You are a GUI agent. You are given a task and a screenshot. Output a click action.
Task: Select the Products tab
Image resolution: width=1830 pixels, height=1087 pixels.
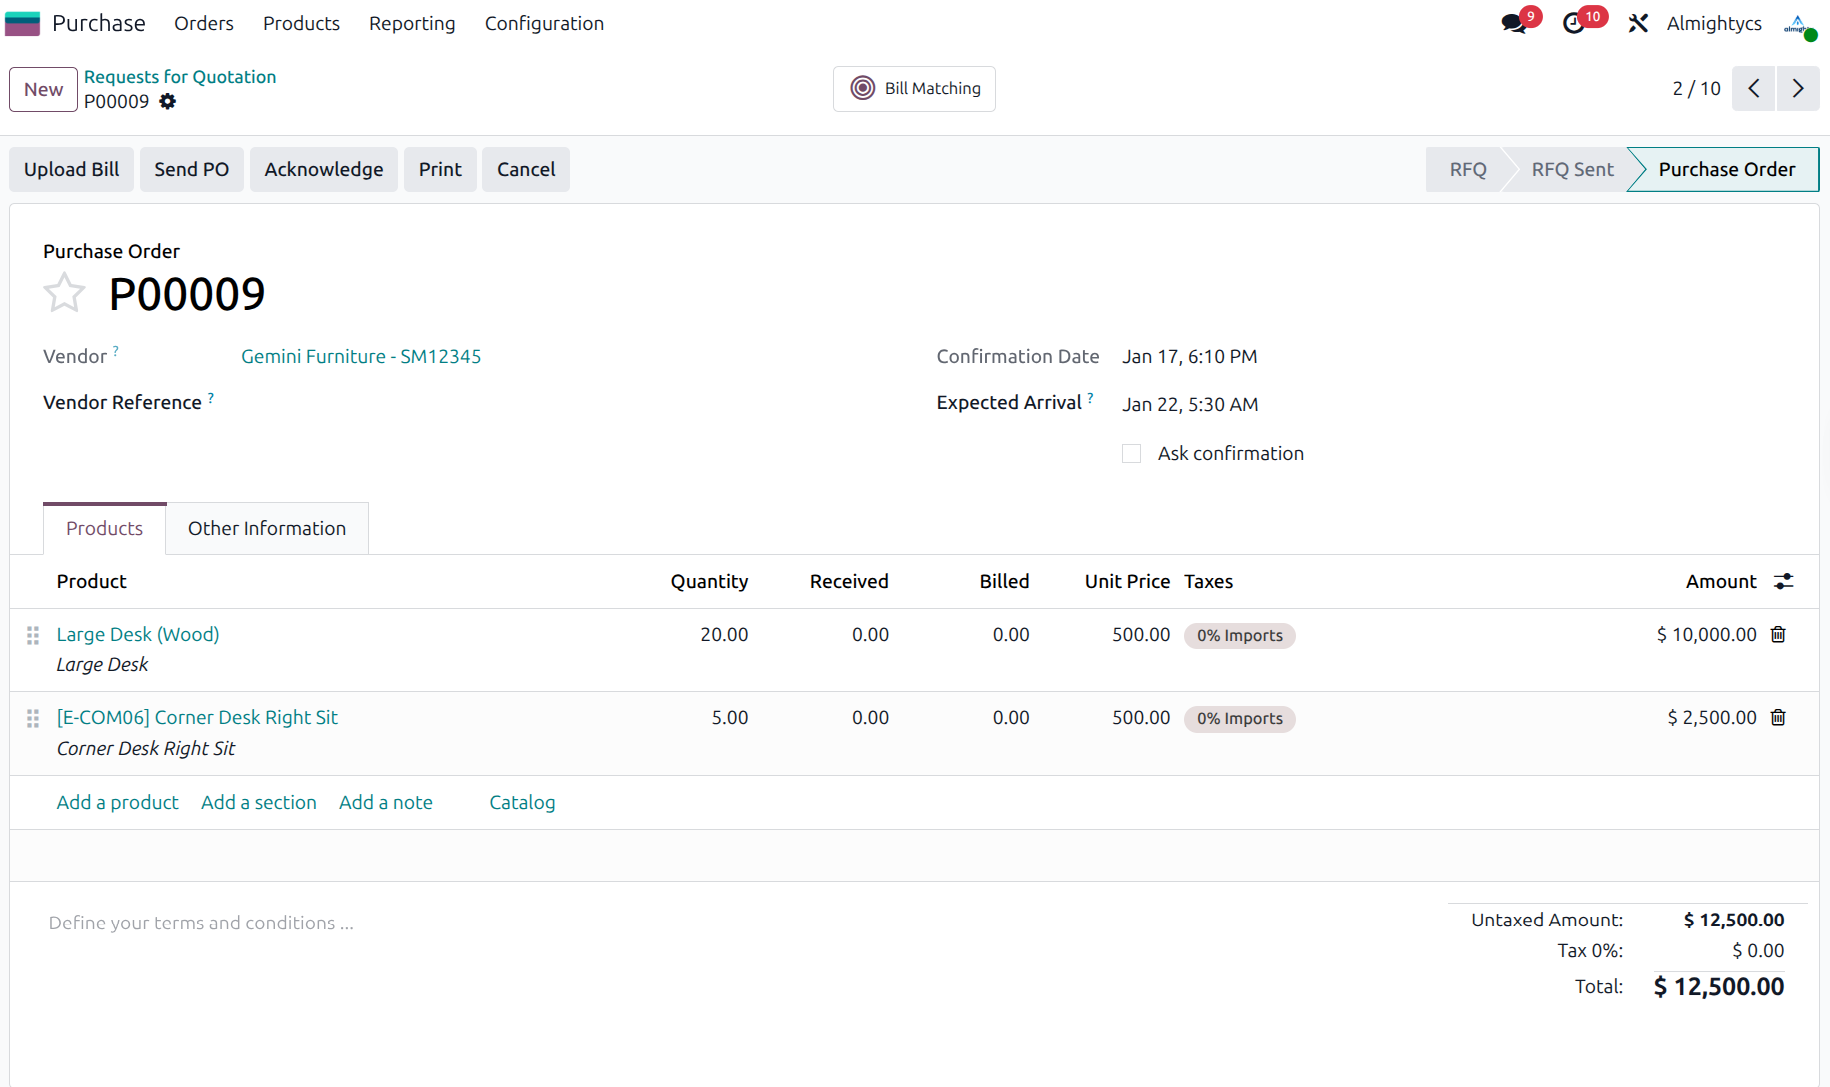click(104, 528)
